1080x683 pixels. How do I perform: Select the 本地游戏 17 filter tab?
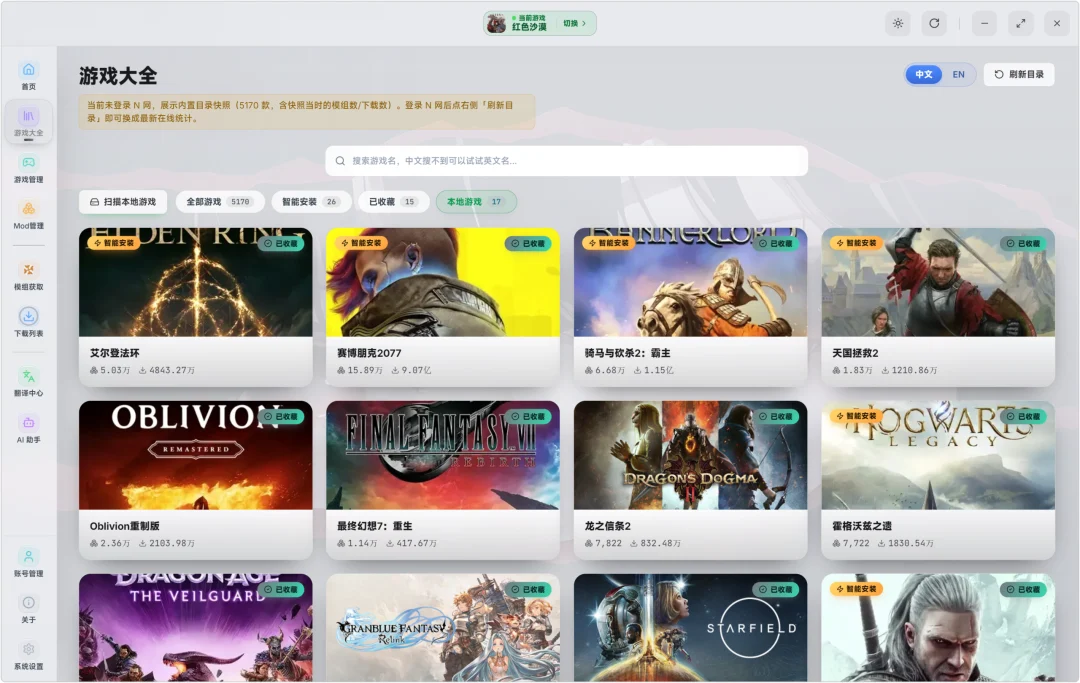(x=476, y=202)
